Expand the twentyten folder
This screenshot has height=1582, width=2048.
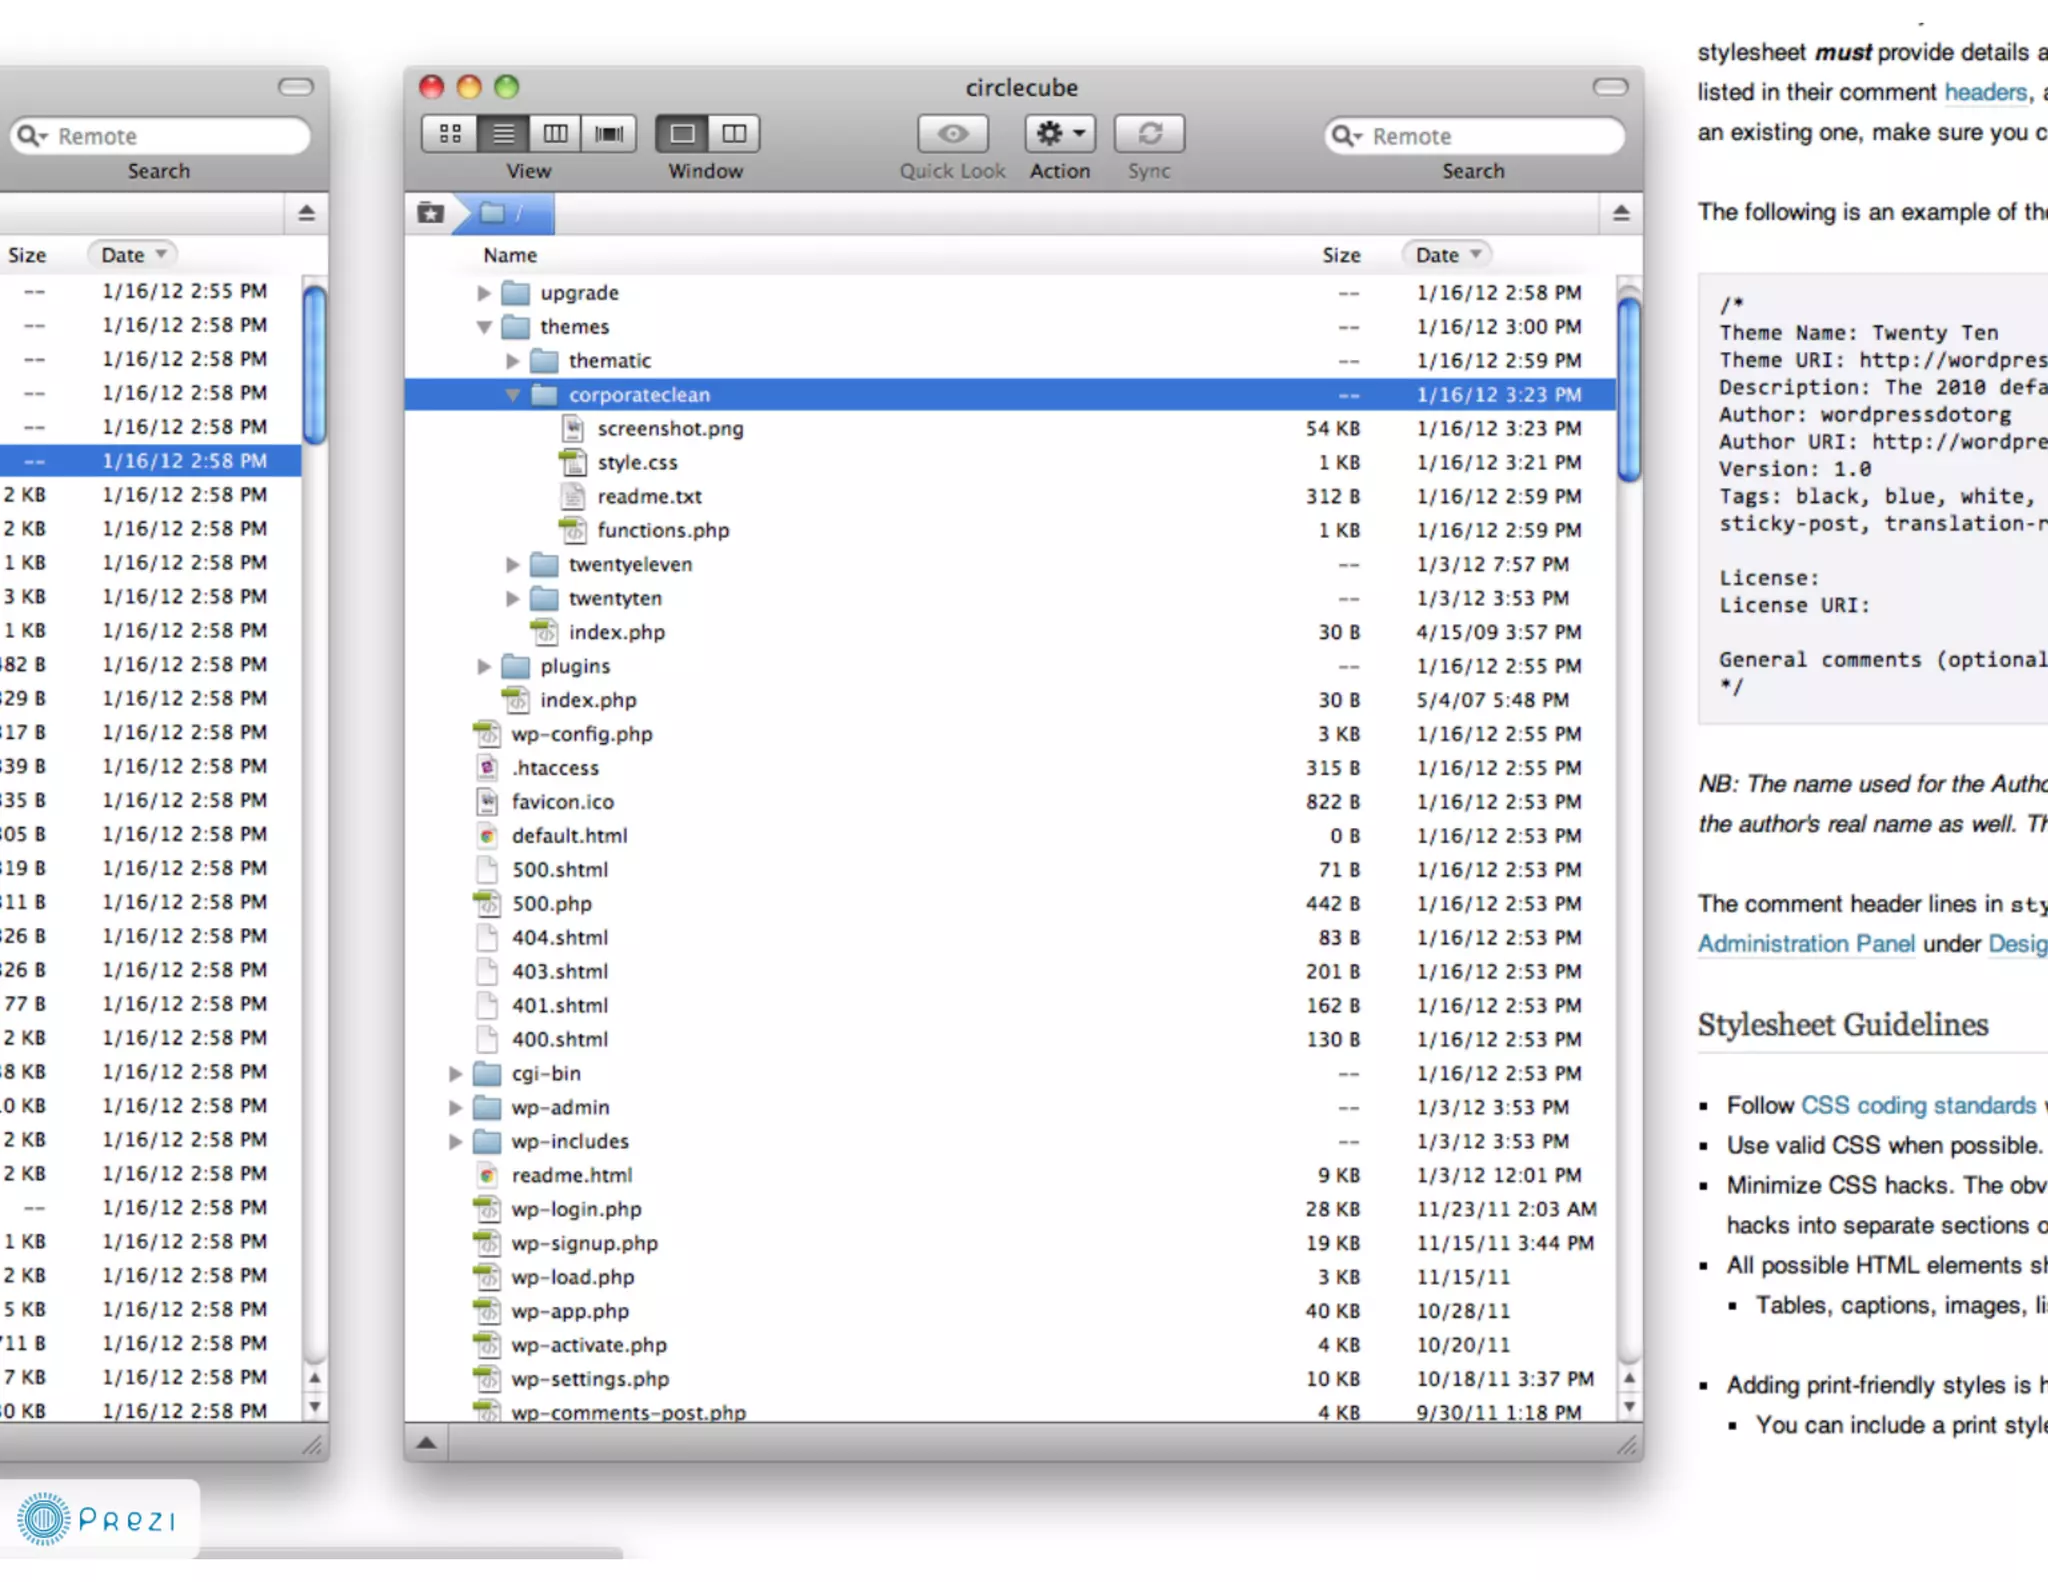pos(512,599)
